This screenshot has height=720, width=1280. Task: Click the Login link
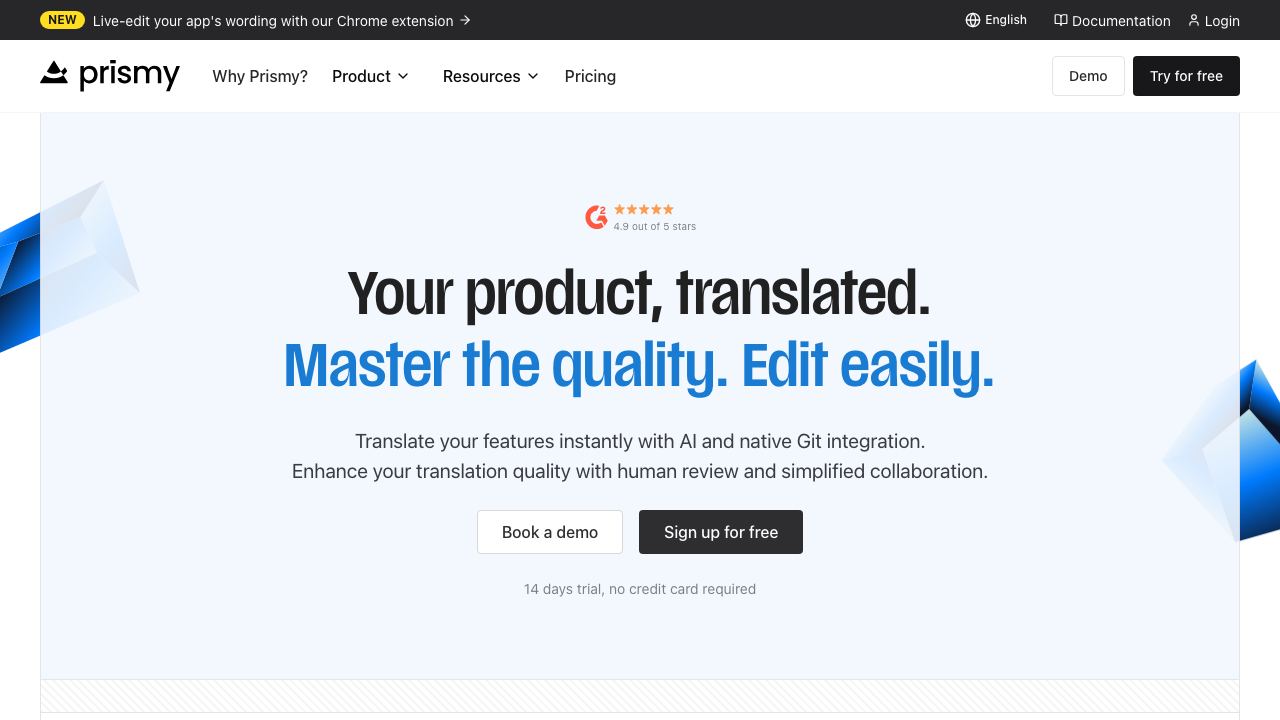click(1214, 20)
